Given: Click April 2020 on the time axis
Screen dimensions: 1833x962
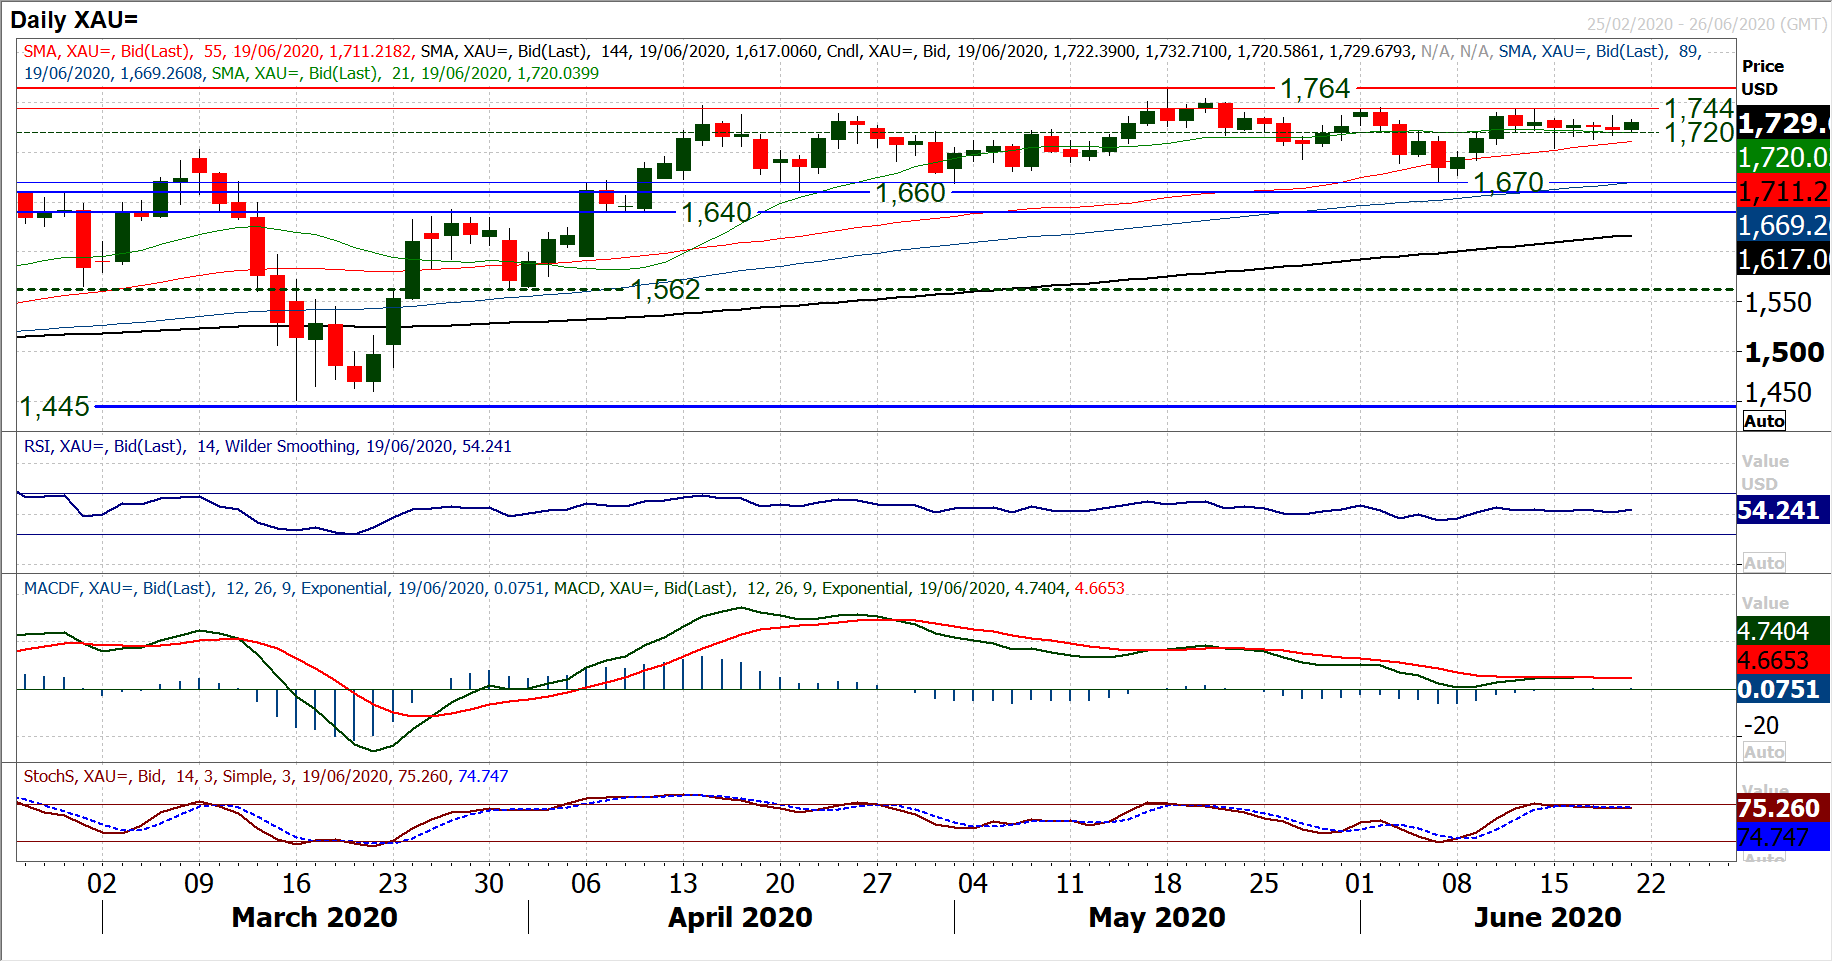Looking at the screenshot, I should pyautogui.click(x=740, y=917).
